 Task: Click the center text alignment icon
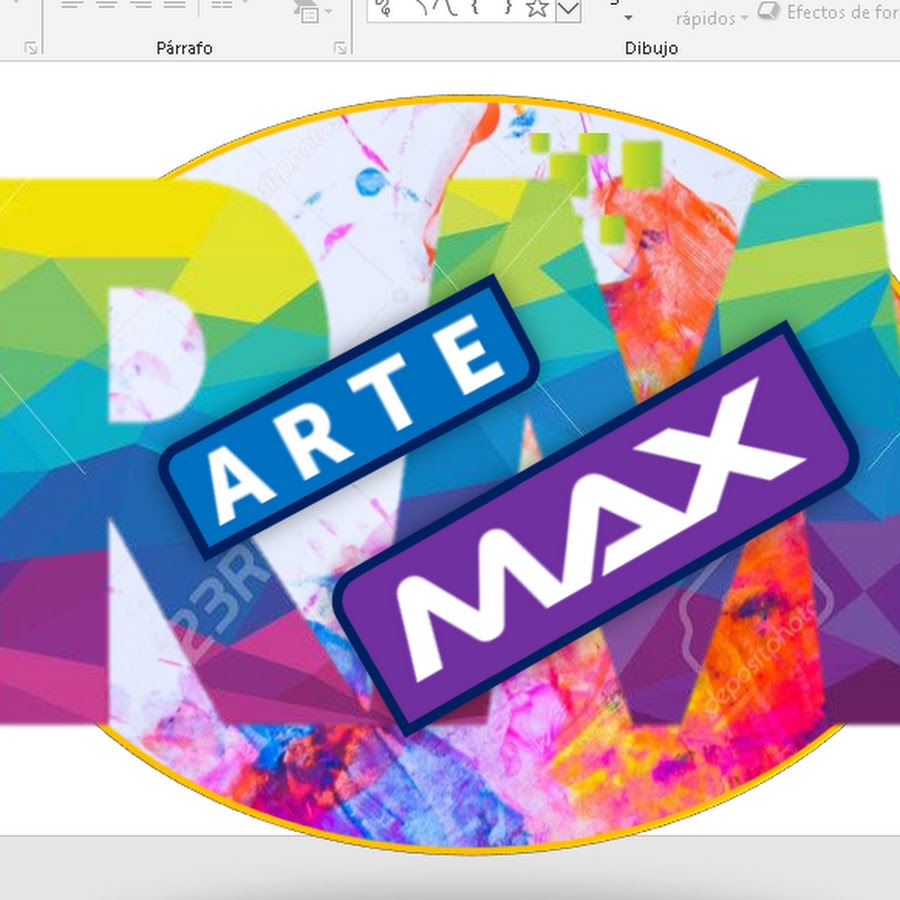tap(106, 5)
